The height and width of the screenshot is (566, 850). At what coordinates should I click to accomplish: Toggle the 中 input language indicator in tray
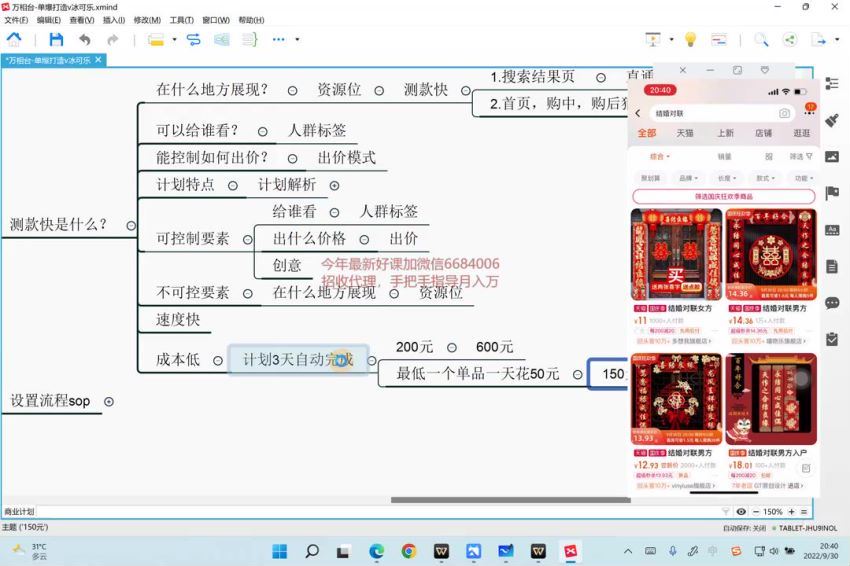pos(712,551)
